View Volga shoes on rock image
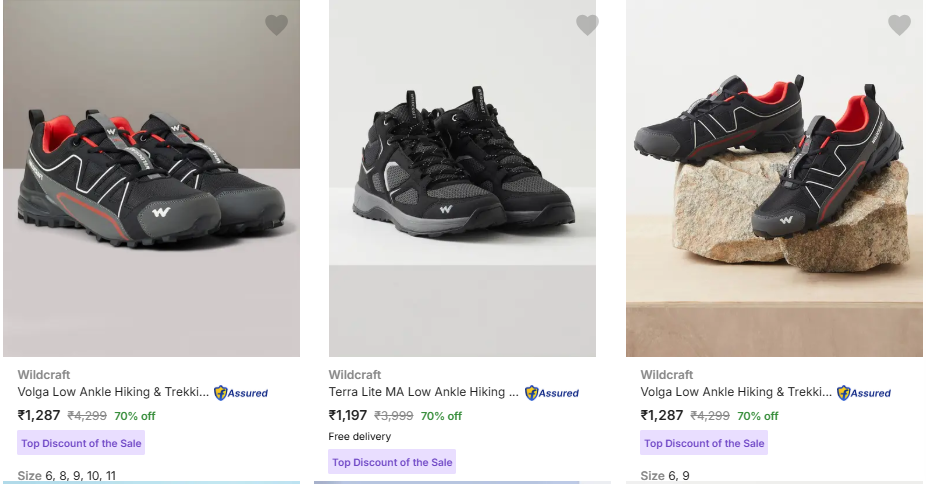The height and width of the screenshot is (484, 926). [x=774, y=180]
